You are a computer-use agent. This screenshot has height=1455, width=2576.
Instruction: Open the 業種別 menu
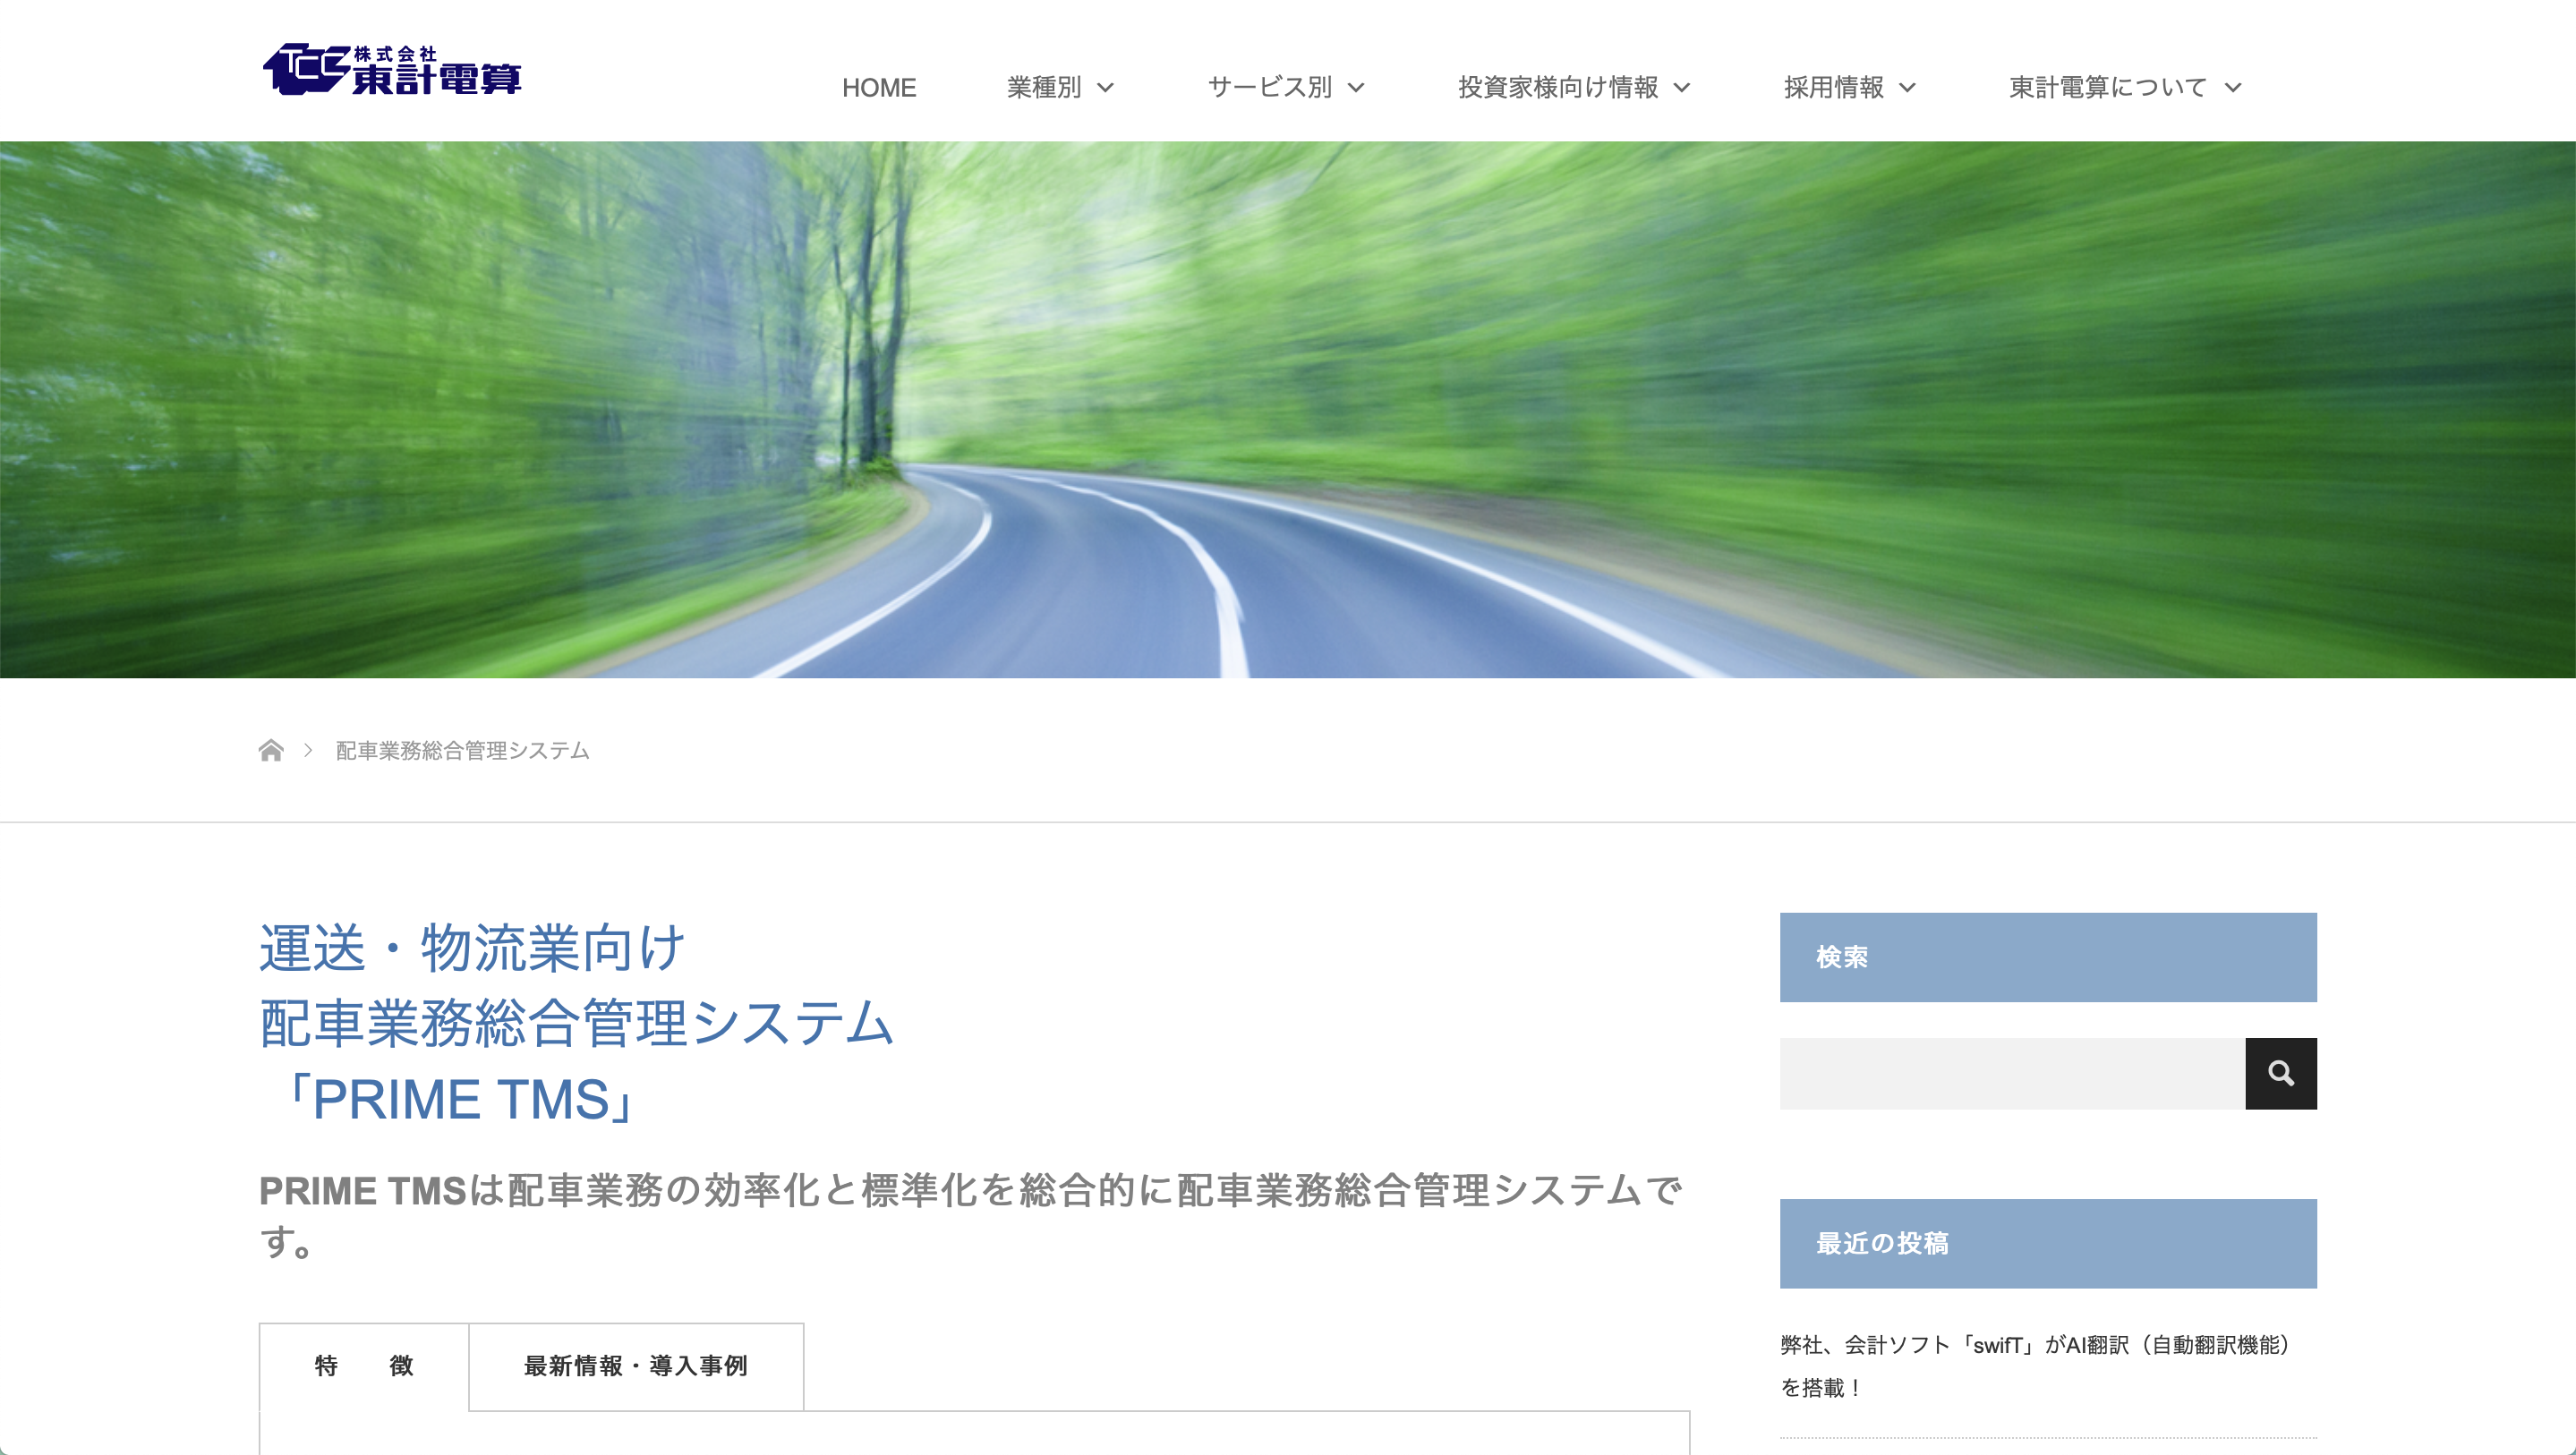[x=1044, y=88]
